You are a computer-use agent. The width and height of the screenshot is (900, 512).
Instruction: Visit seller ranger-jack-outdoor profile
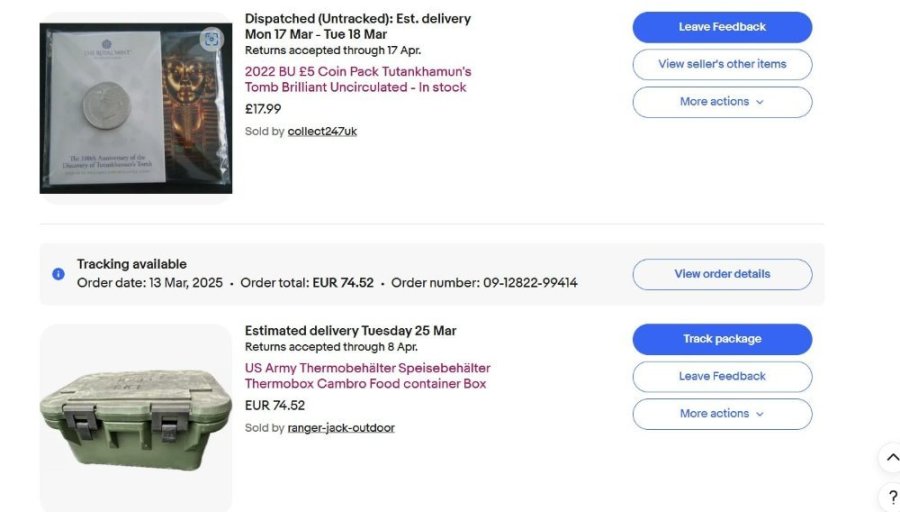coord(340,428)
